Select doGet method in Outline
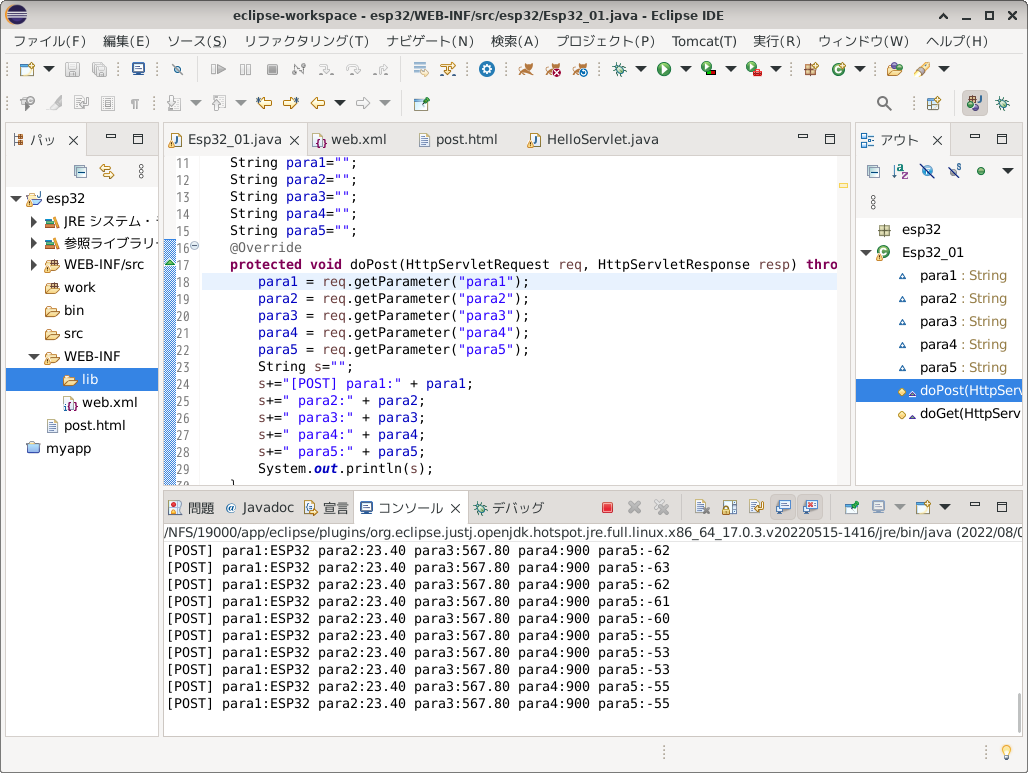This screenshot has width=1028, height=773. pyautogui.click(x=959, y=414)
